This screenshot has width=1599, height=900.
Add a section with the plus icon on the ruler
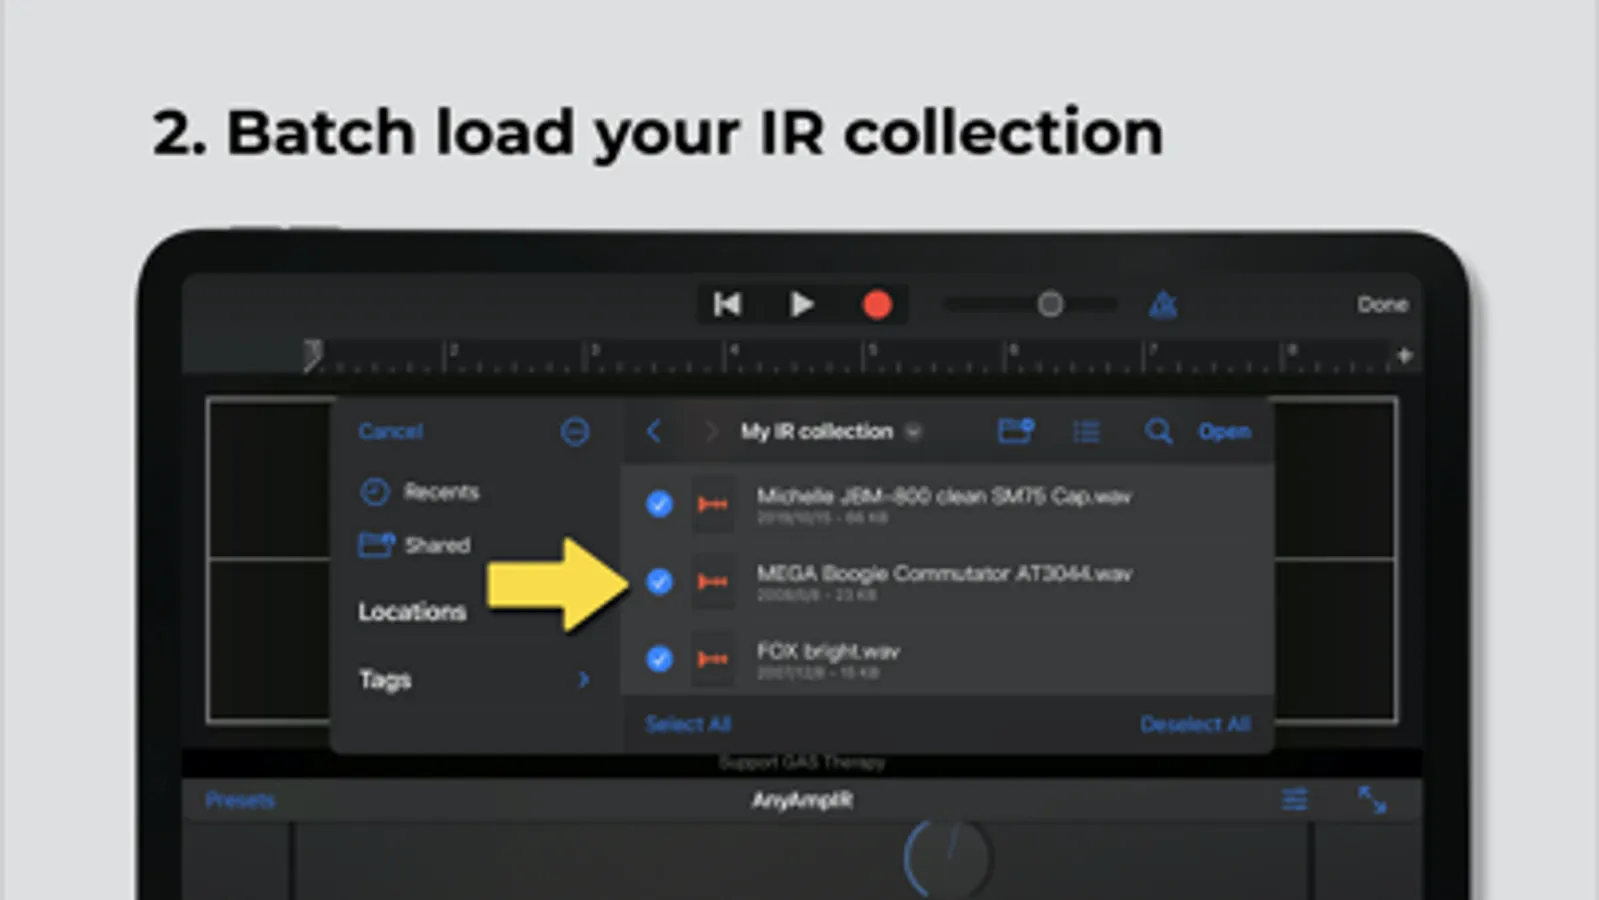(1404, 355)
